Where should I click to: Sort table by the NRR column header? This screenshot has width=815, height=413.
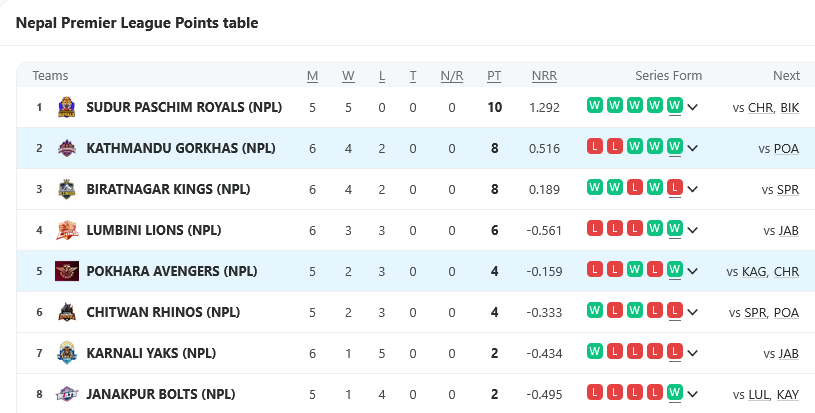point(544,76)
